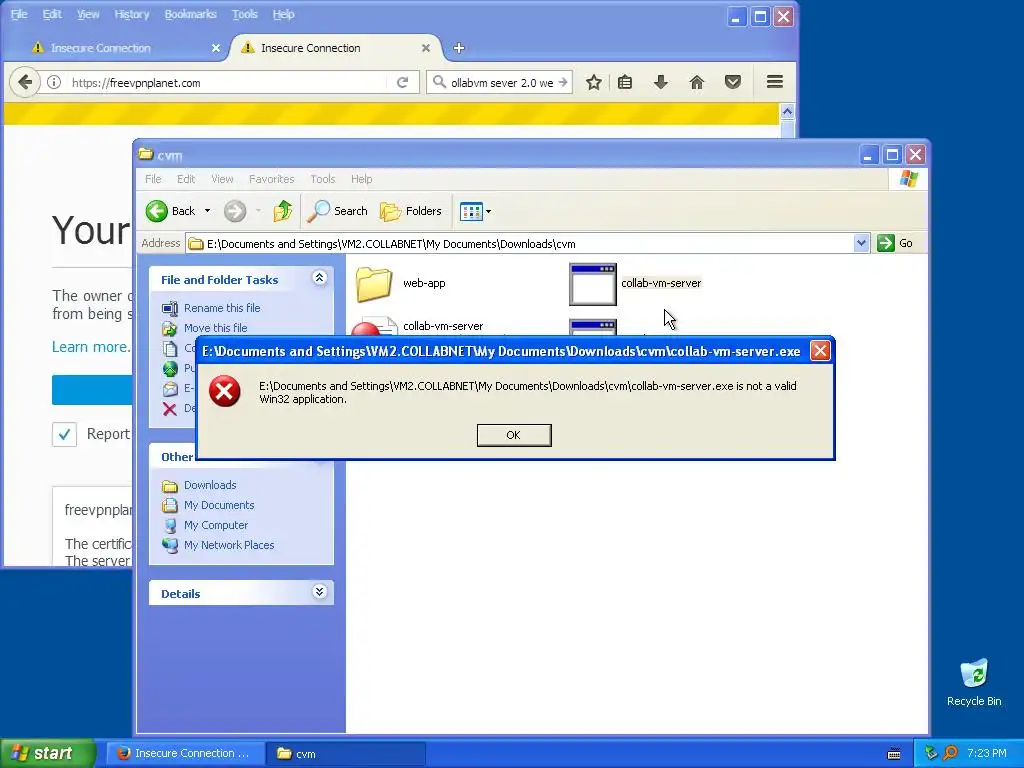Open the Firefox hamburger menu
Screen dimensions: 1024x768
tap(775, 82)
